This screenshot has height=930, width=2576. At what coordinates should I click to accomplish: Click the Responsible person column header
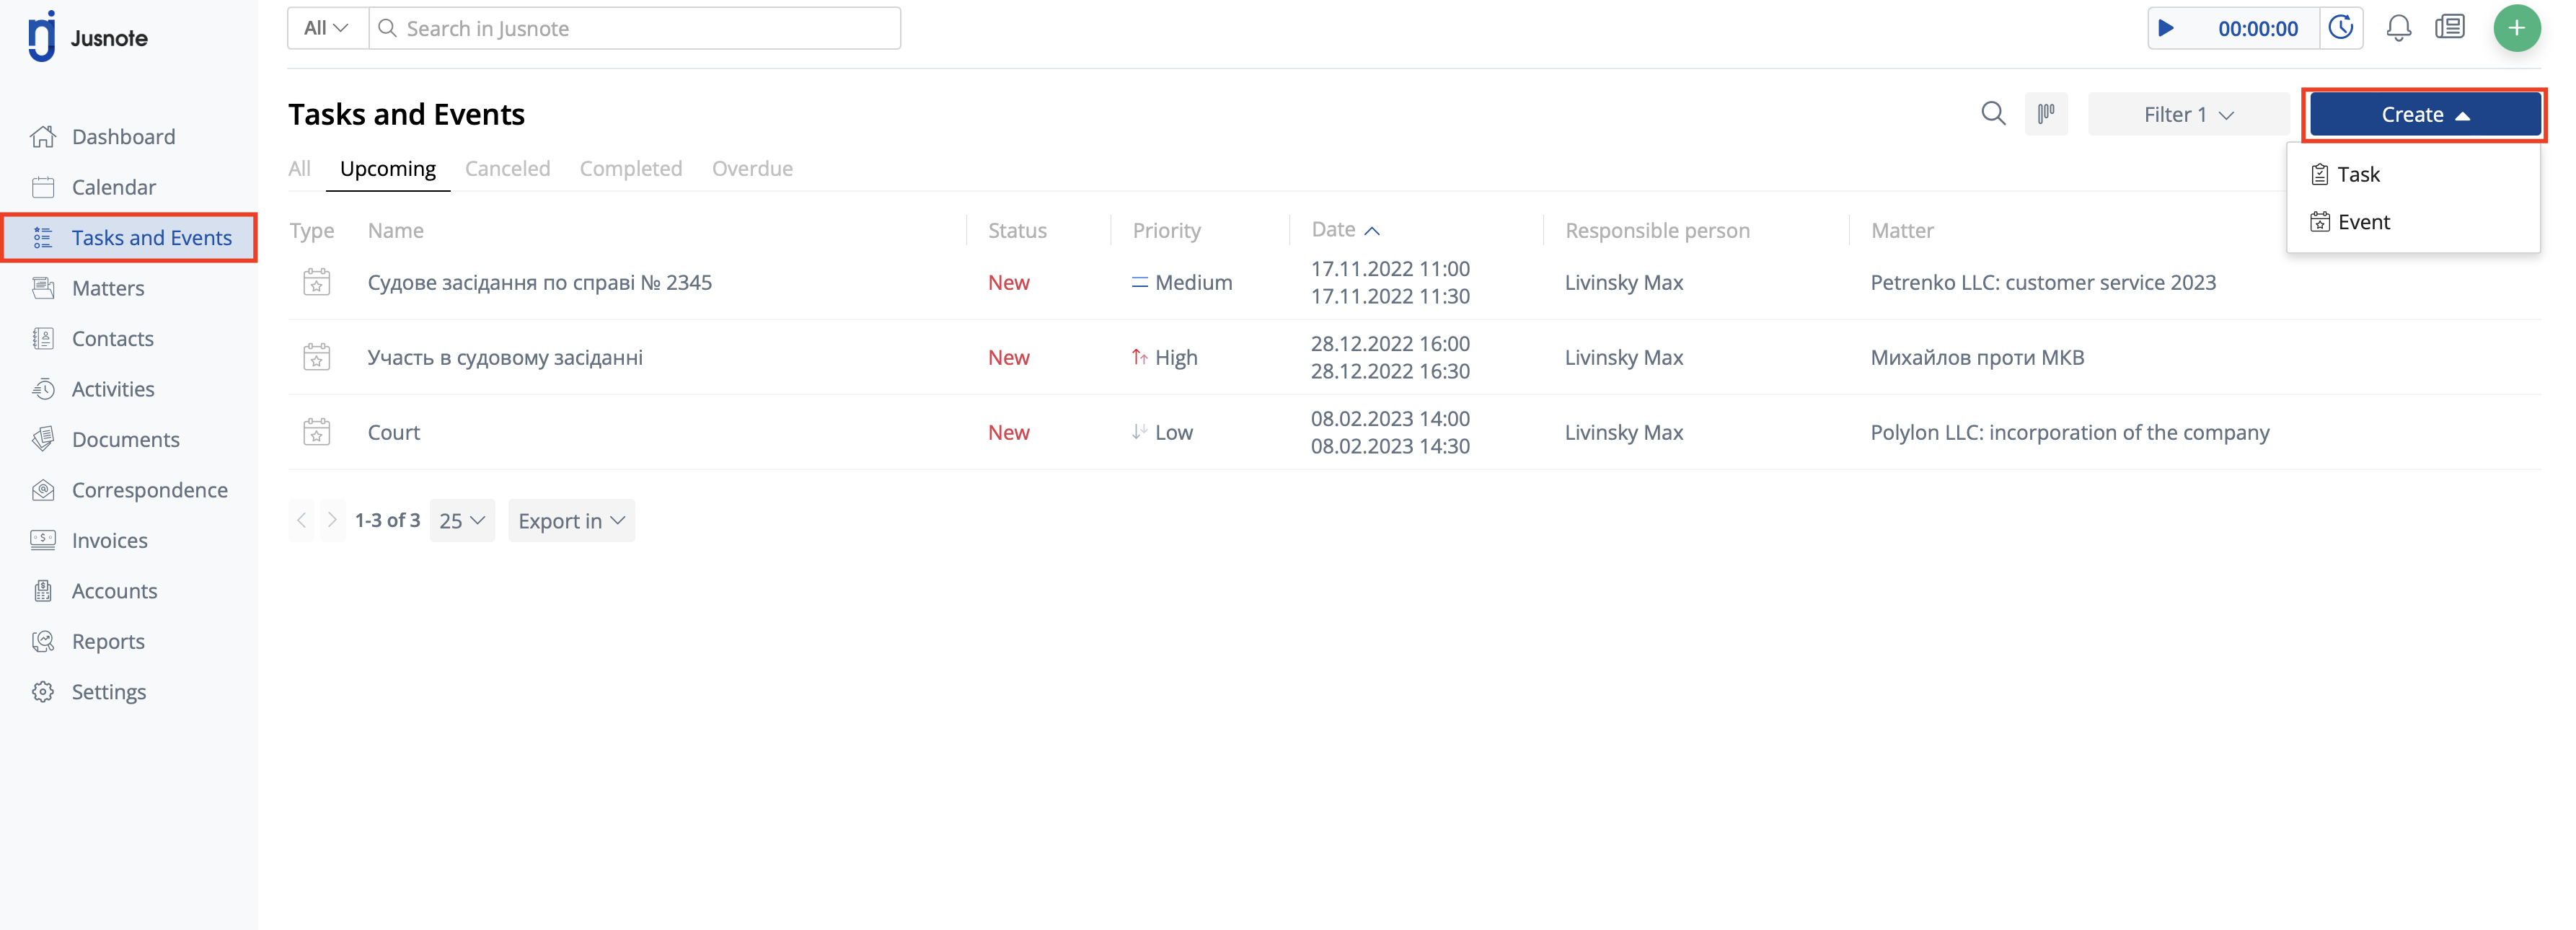tap(1657, 230)
